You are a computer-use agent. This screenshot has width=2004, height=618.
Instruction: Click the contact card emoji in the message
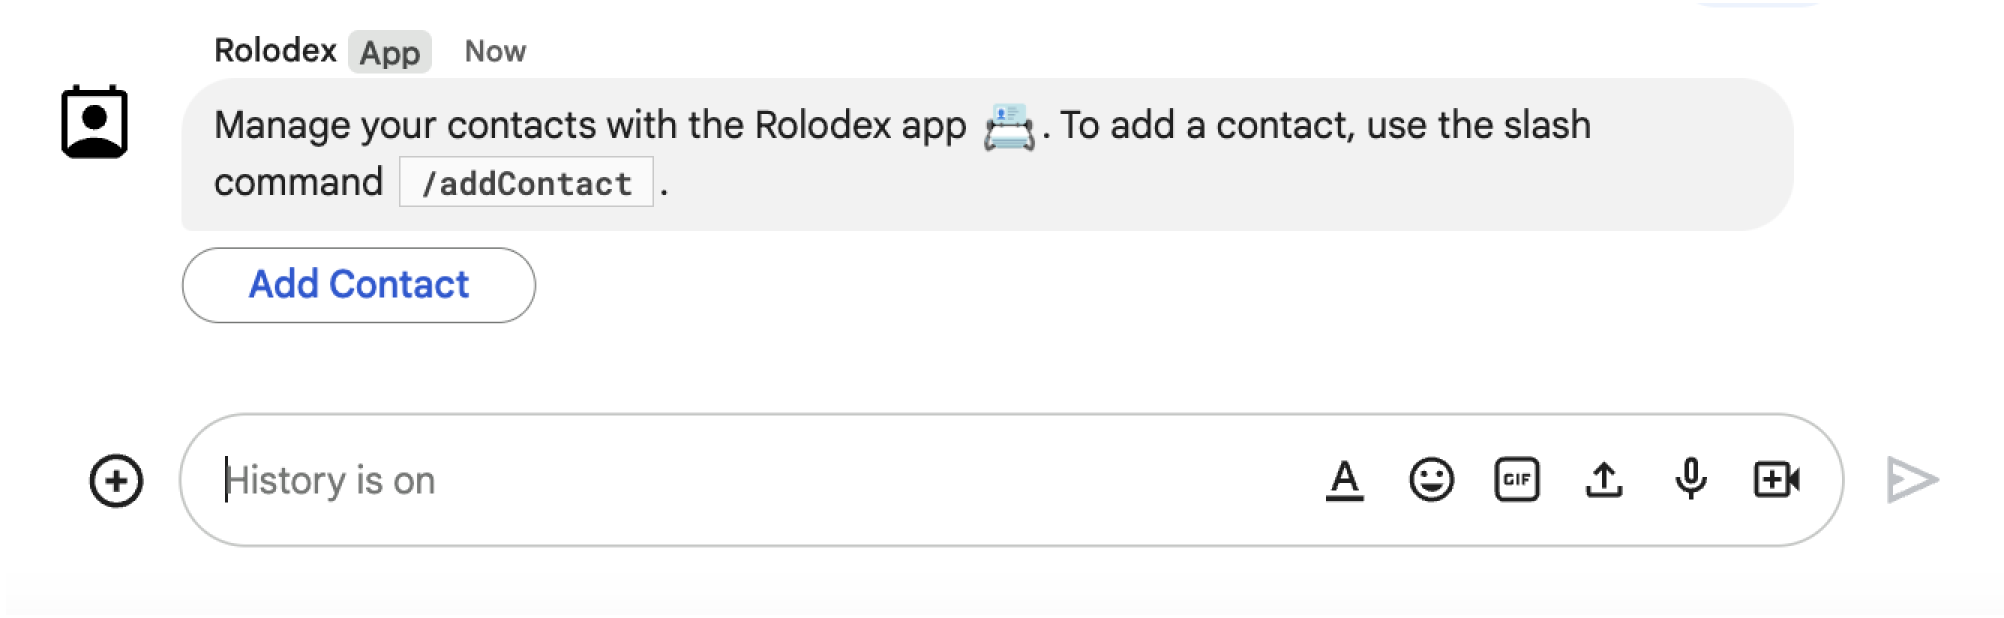[x=1008, y=128]
